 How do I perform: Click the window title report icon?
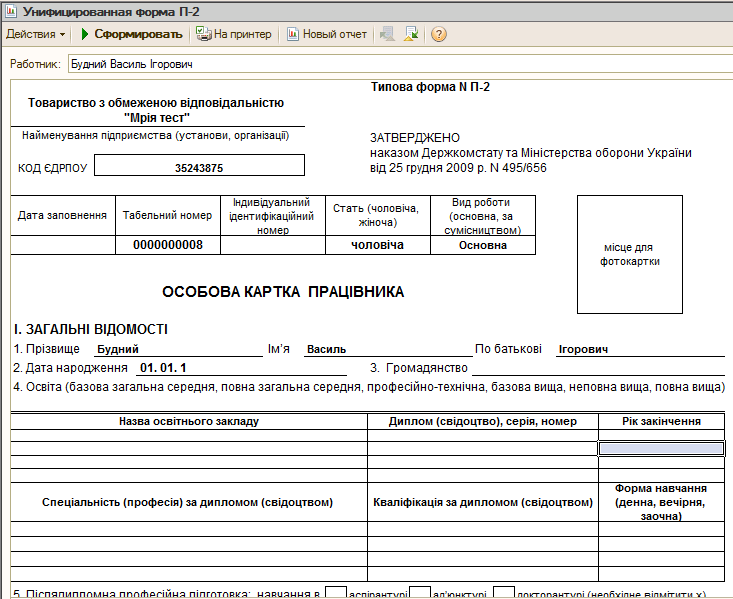10,11
